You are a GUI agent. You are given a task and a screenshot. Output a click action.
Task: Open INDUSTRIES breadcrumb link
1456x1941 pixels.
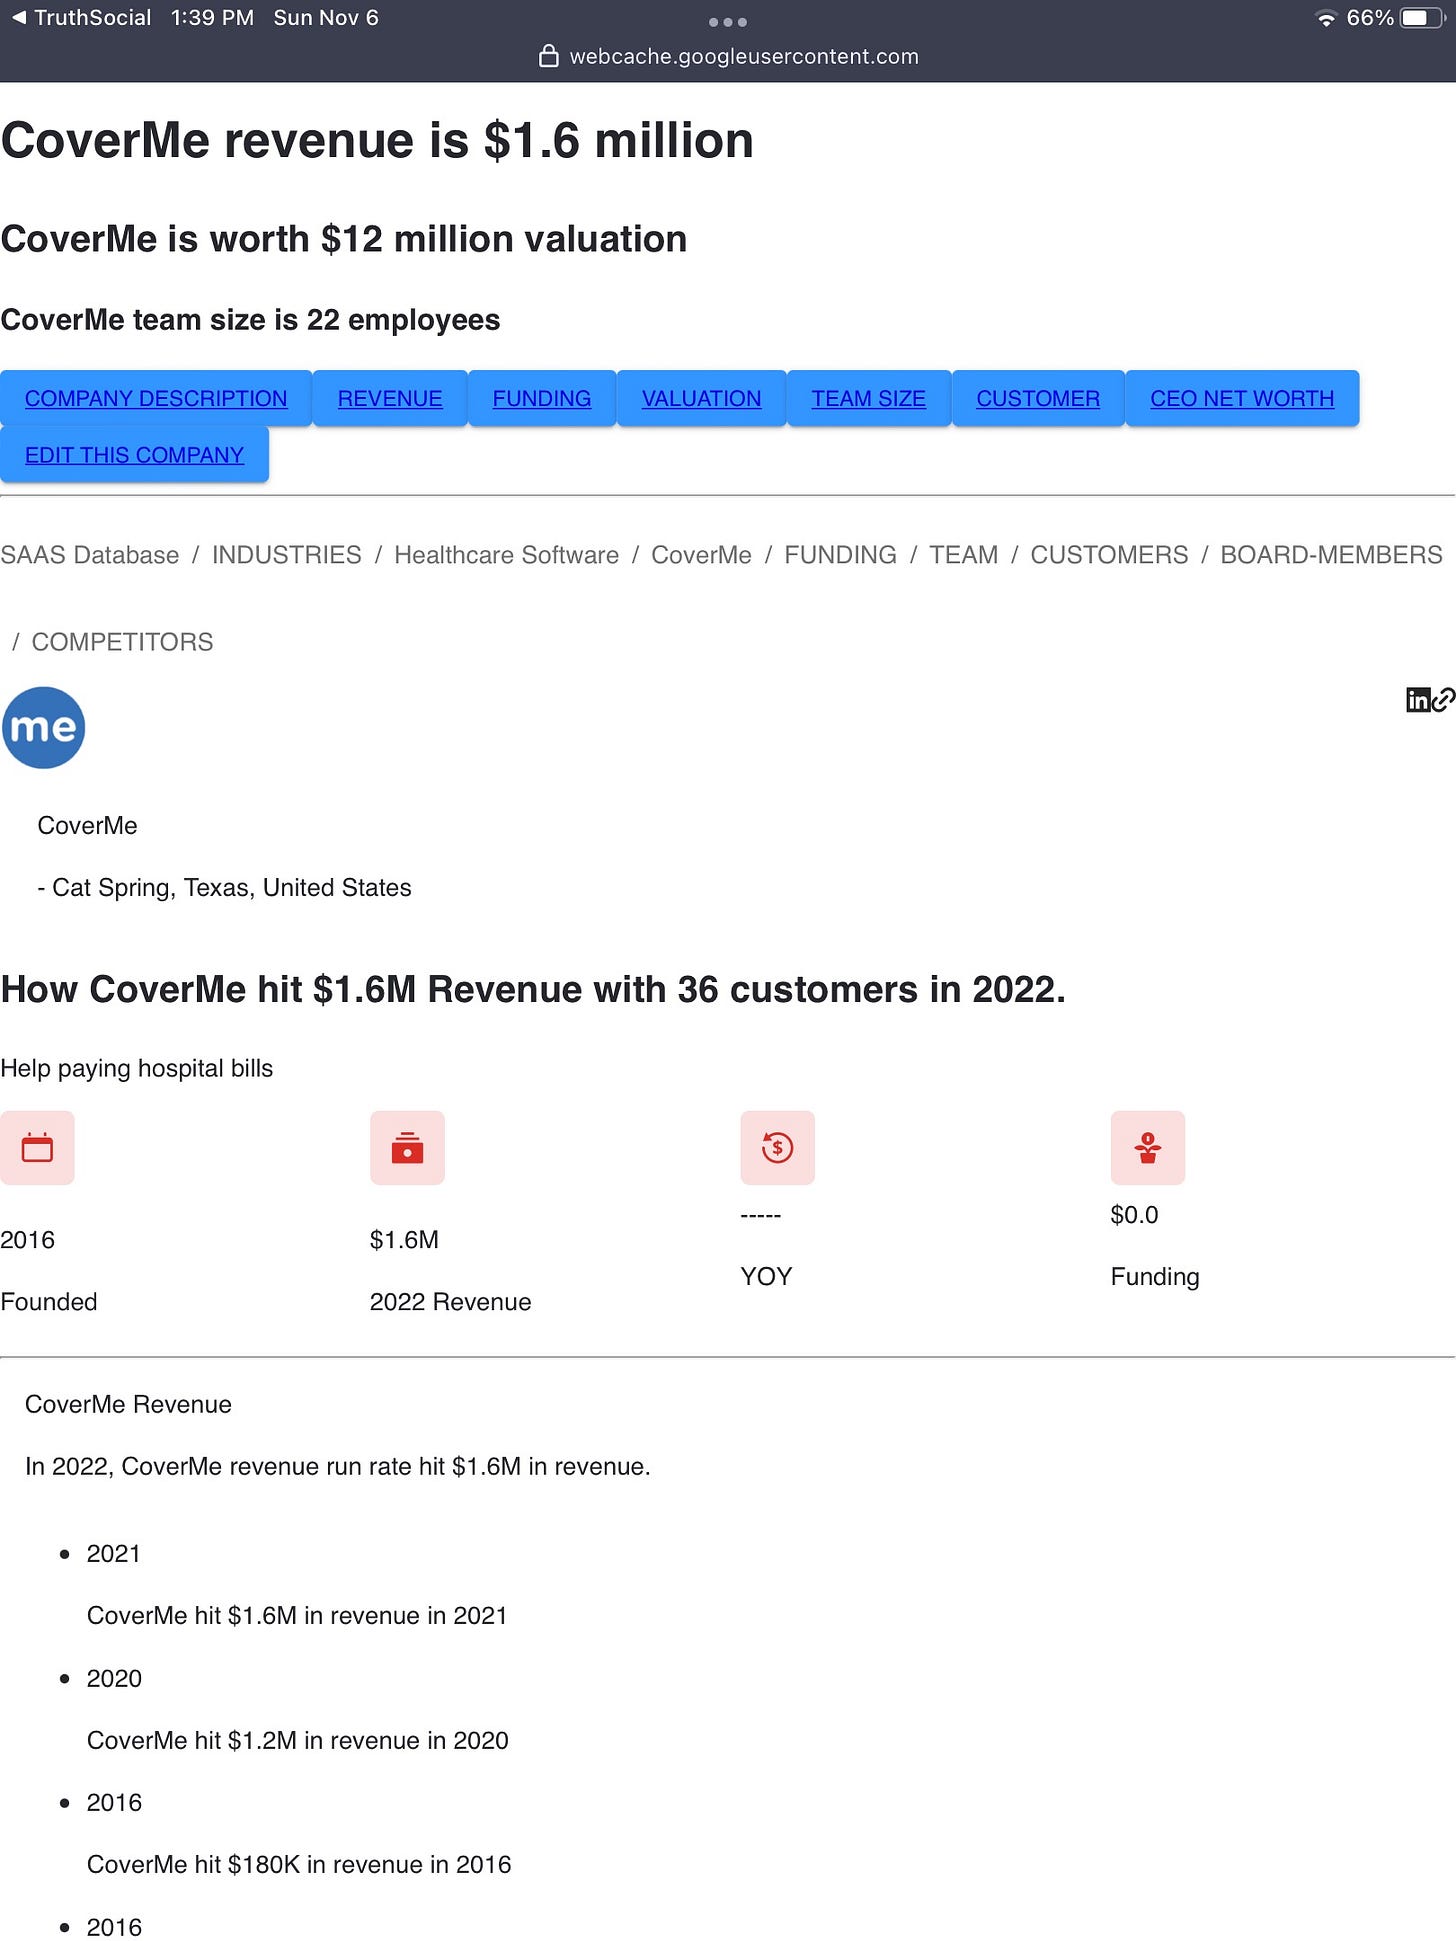[287, 555]
